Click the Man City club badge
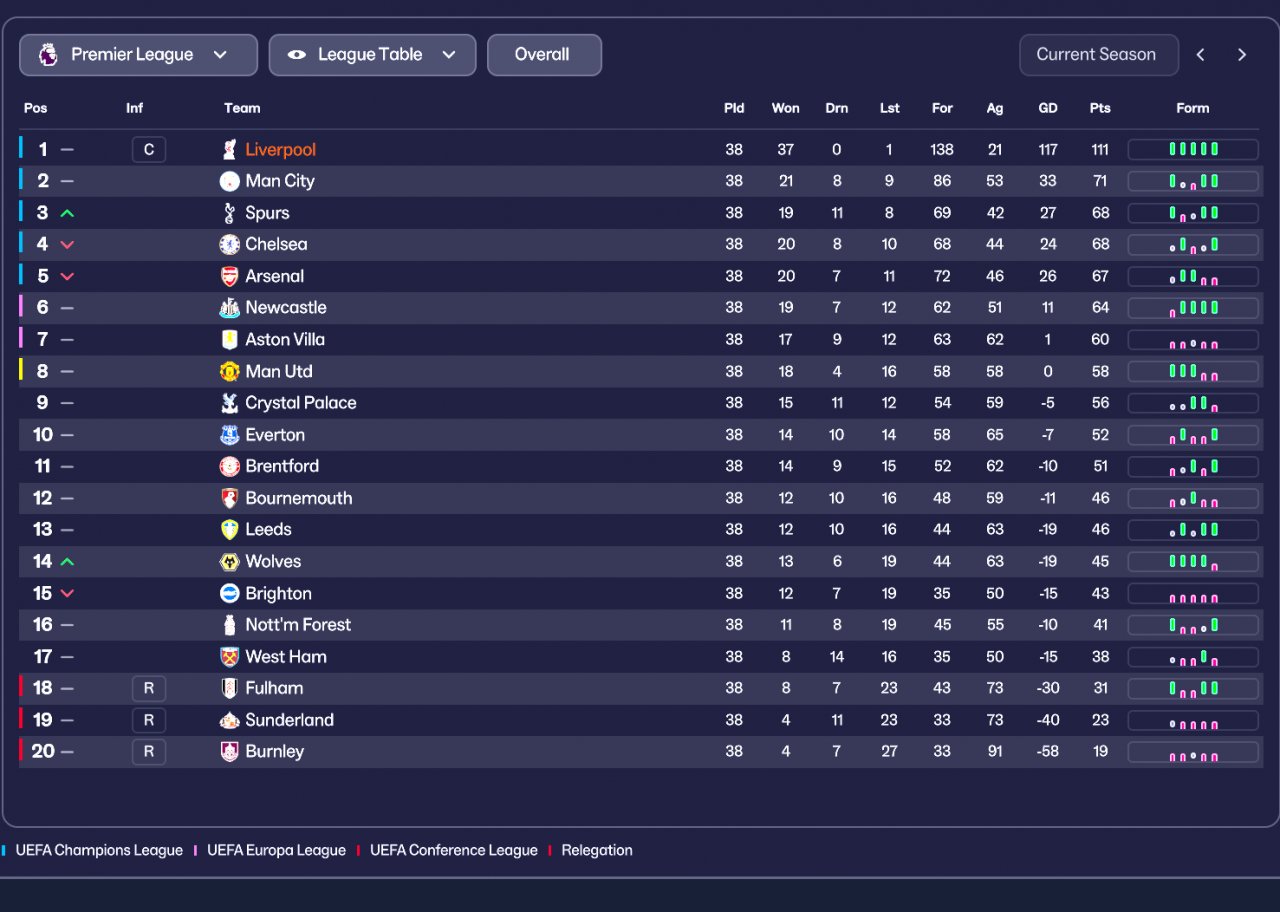This screenshot has width=1280, height=912. [230, 181]
